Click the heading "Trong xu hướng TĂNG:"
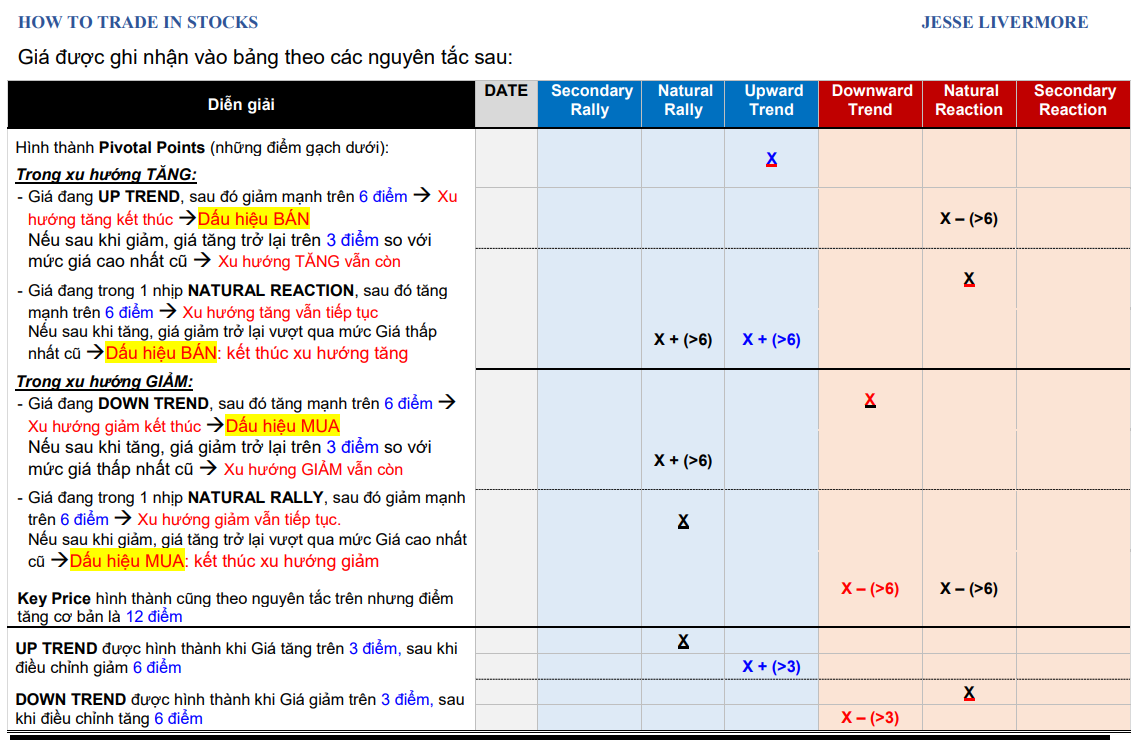The image size is (1148, 751). [x=106, y=175]
